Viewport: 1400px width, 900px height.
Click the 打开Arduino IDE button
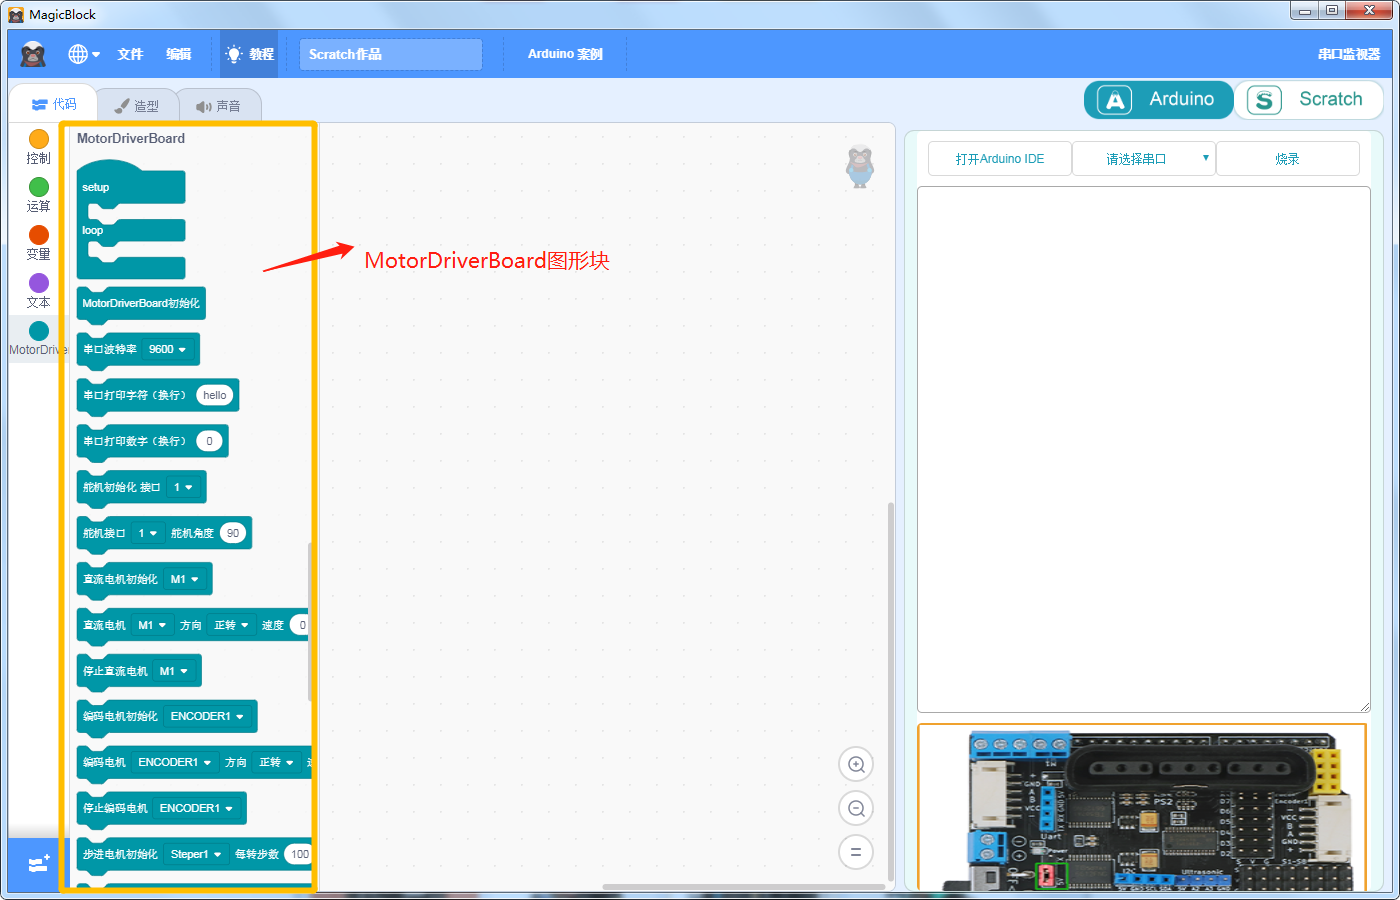point(1000,159)
